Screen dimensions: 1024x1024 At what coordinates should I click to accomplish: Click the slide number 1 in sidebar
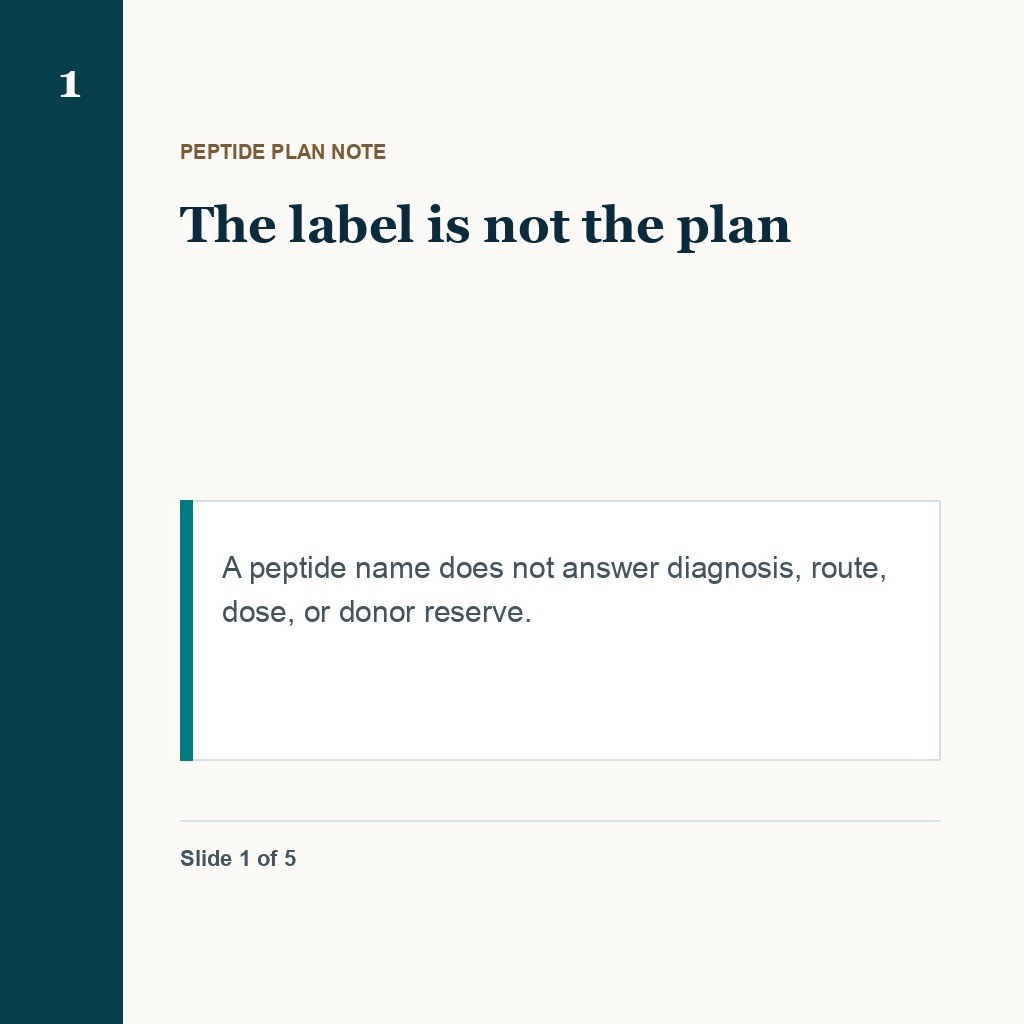[70, 85]
